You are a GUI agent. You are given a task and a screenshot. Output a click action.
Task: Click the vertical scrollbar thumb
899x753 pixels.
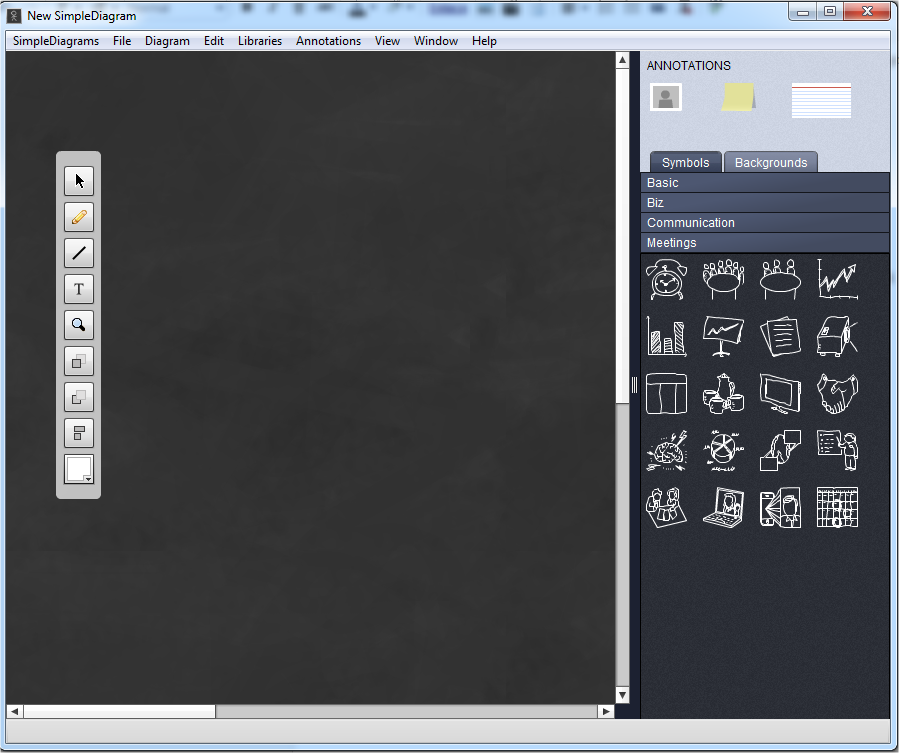(622, 236)
